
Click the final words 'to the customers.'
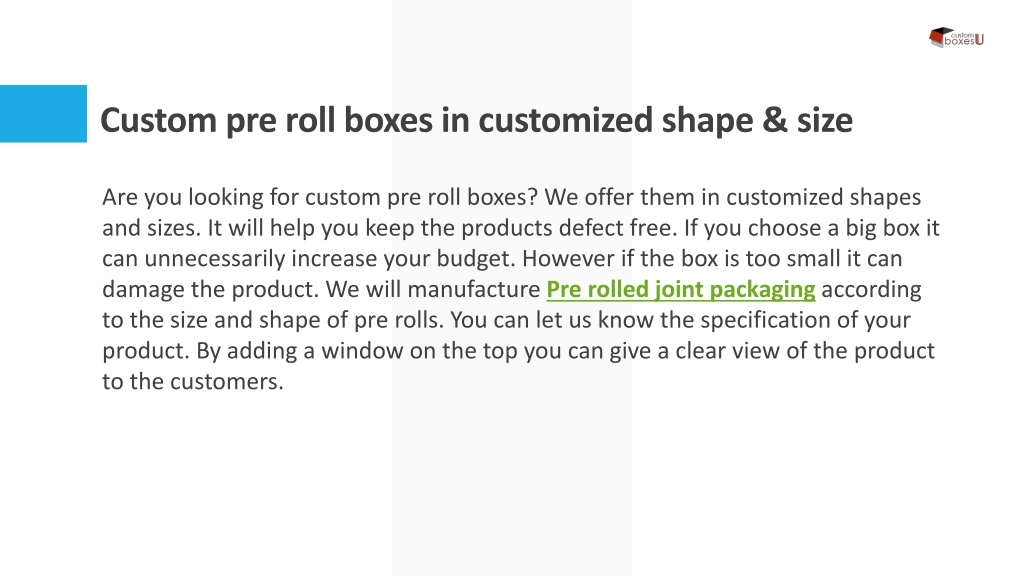193,381
